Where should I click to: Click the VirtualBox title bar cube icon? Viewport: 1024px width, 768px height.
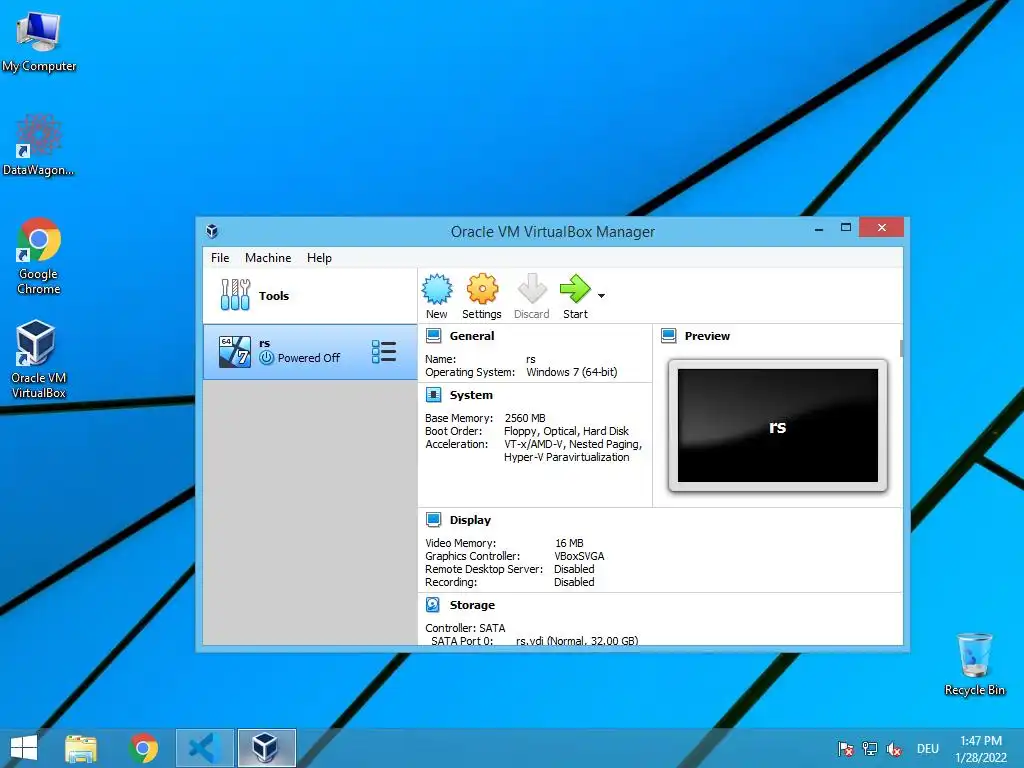212,231
